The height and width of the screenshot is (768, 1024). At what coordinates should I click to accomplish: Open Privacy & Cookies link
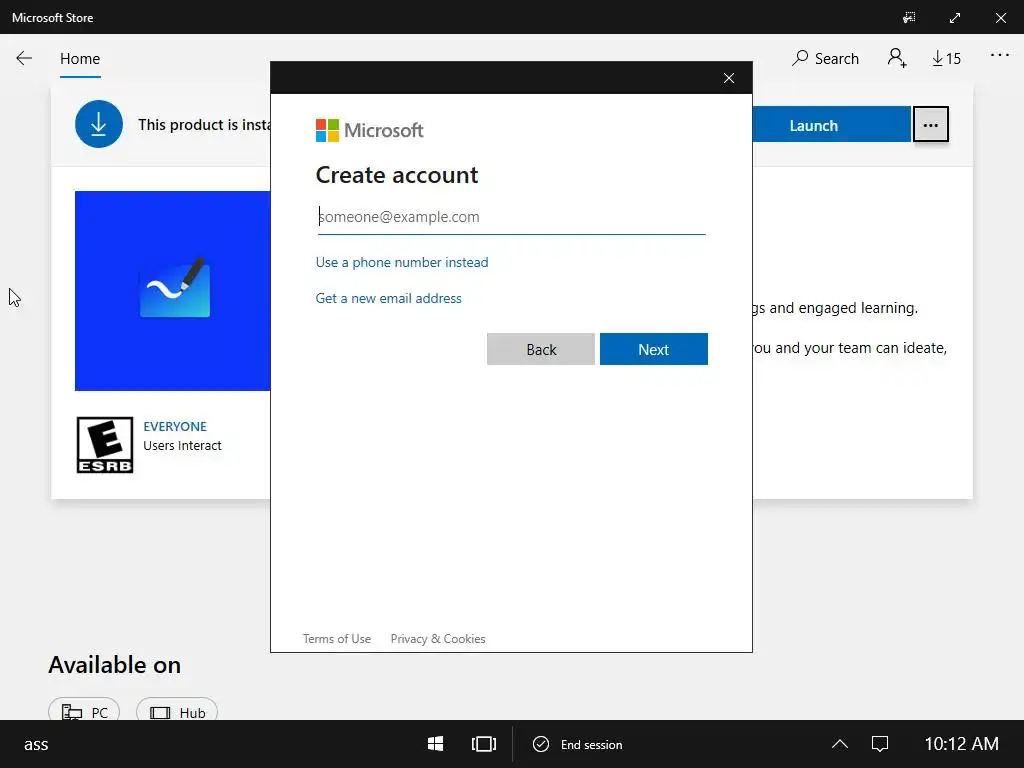point(438,639)
